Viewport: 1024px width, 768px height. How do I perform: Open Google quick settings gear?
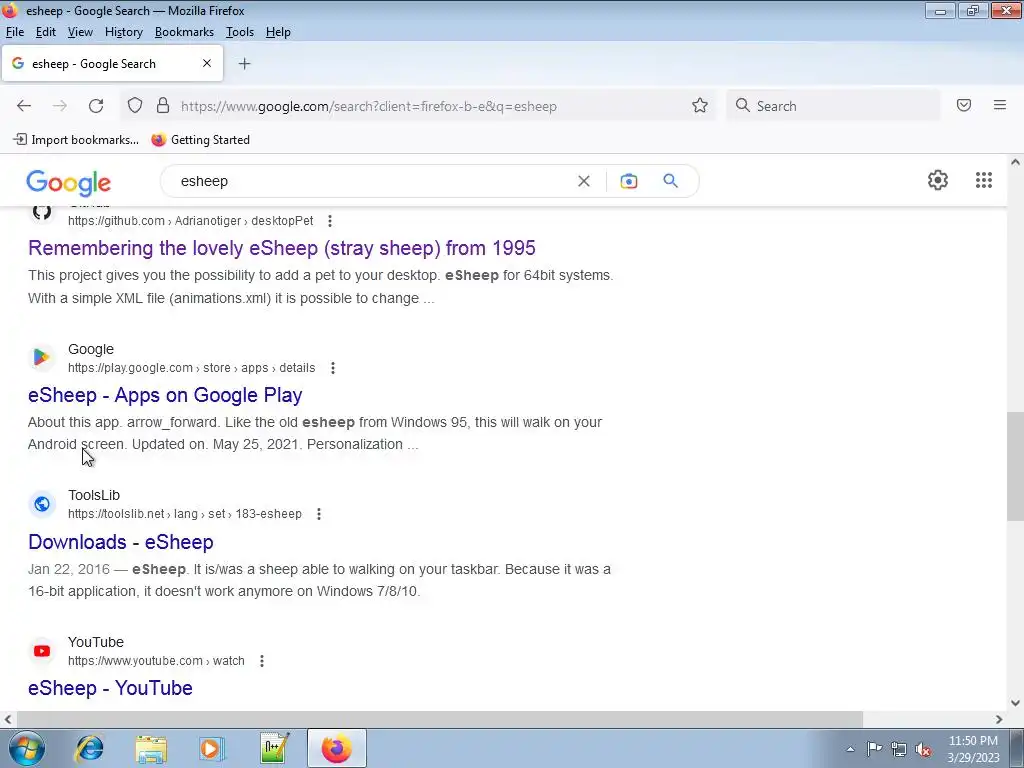coord(938,180)
